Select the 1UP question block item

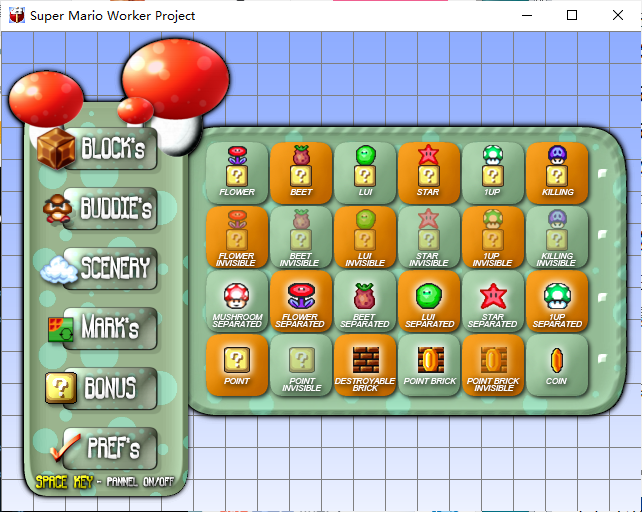(493, 172)
